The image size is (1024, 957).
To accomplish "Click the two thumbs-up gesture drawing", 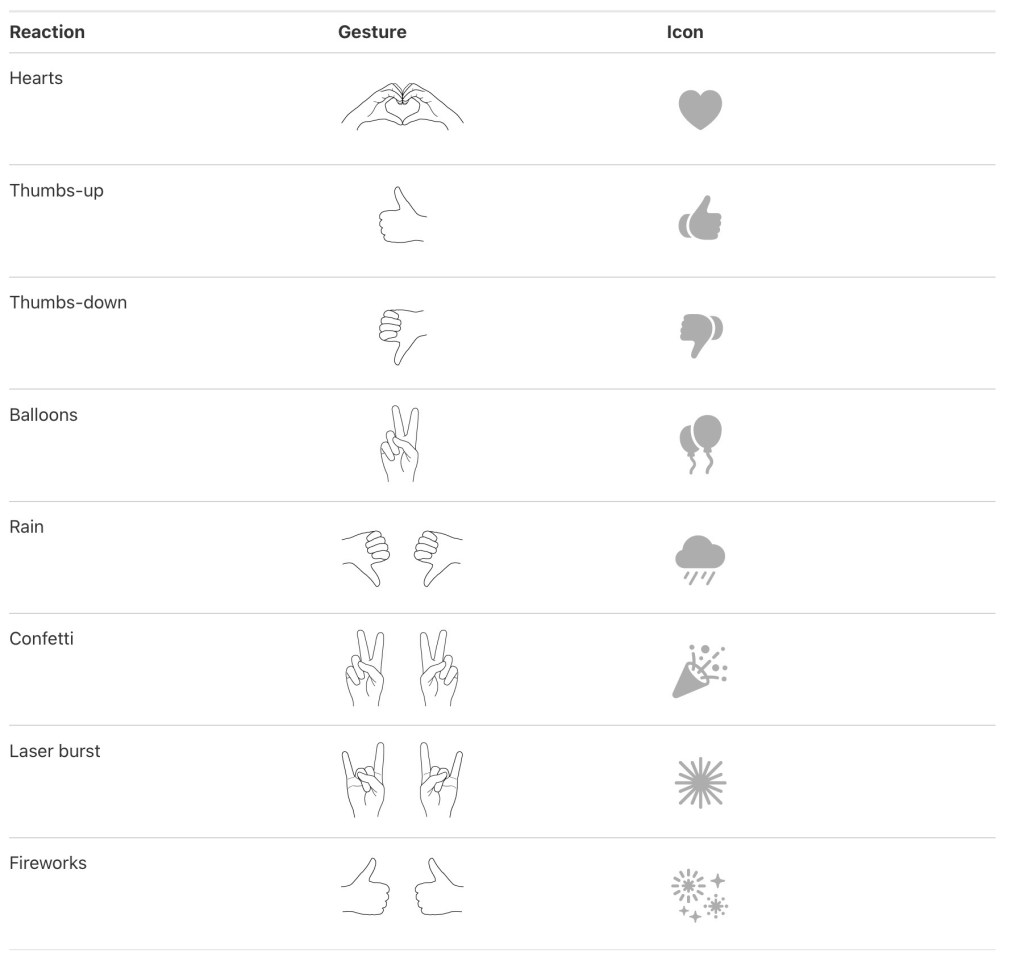I will (x=402, y=887).
